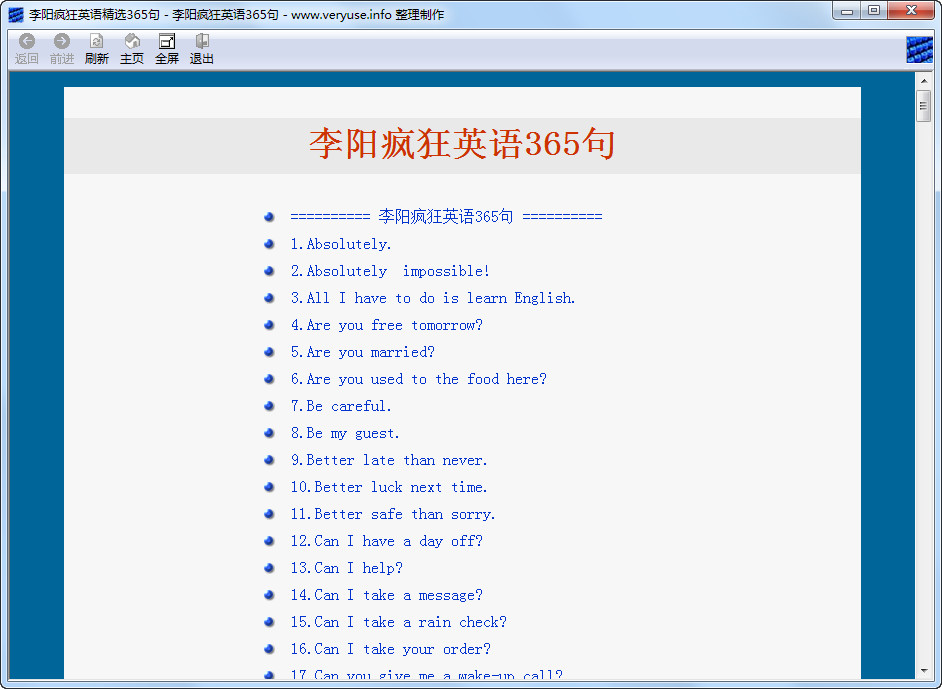
Task: Open '12.Can I have a day off?' link
Action: point(386,541)
